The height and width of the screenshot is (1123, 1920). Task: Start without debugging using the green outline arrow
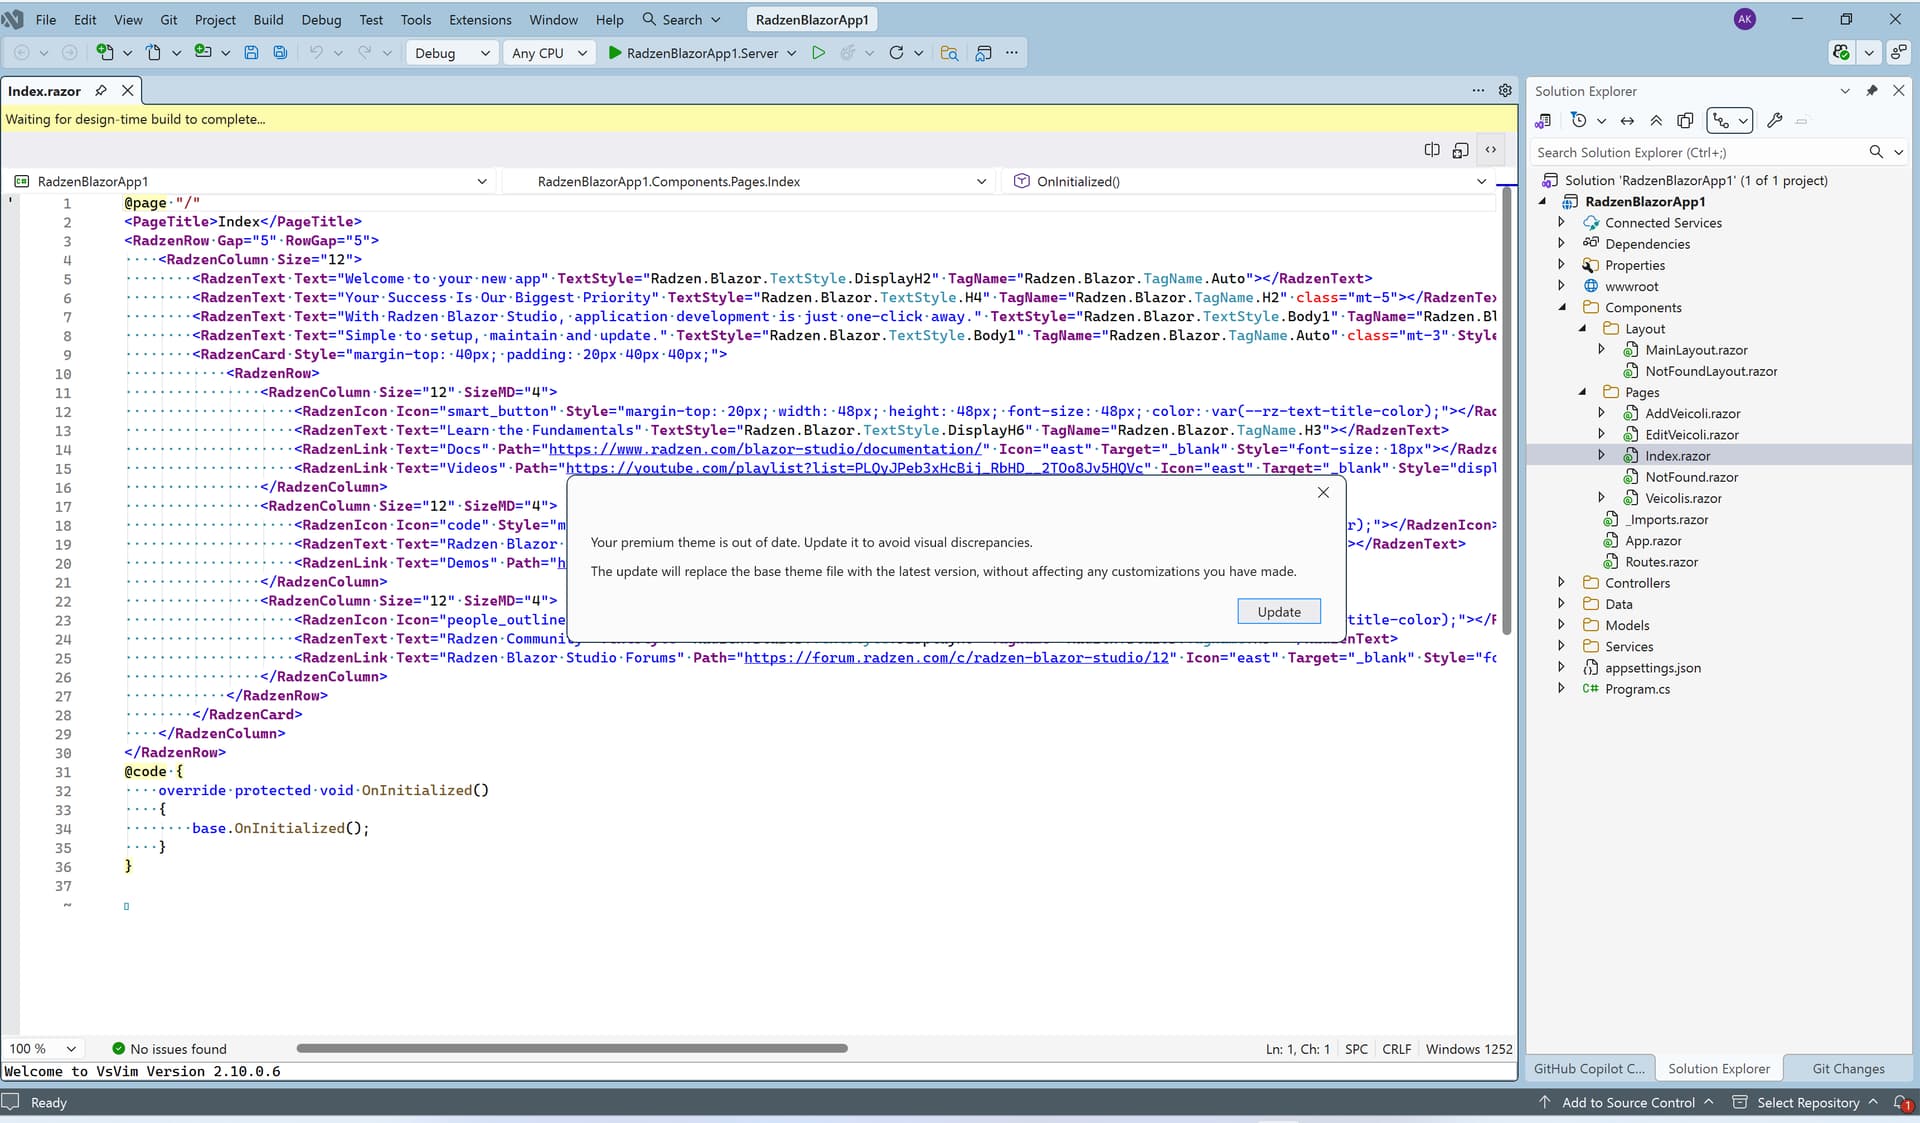818,53
